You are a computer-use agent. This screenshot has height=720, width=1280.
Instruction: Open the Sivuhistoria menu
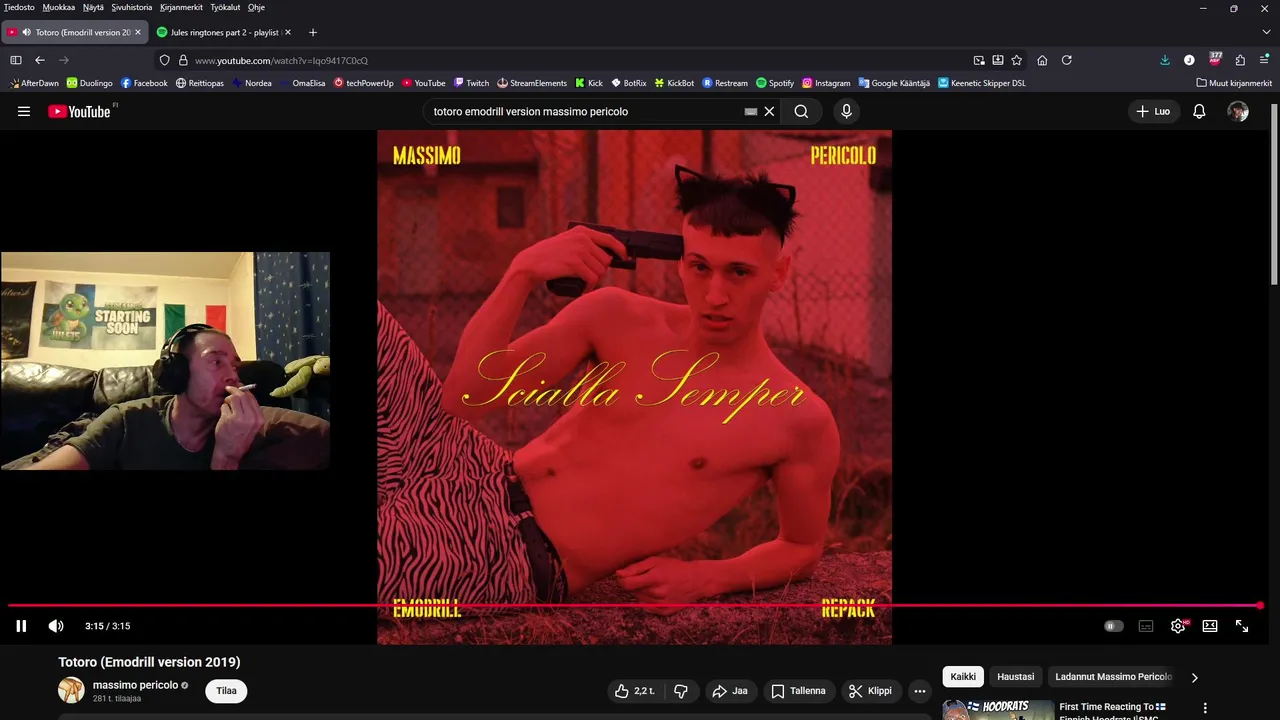[132, 7]
